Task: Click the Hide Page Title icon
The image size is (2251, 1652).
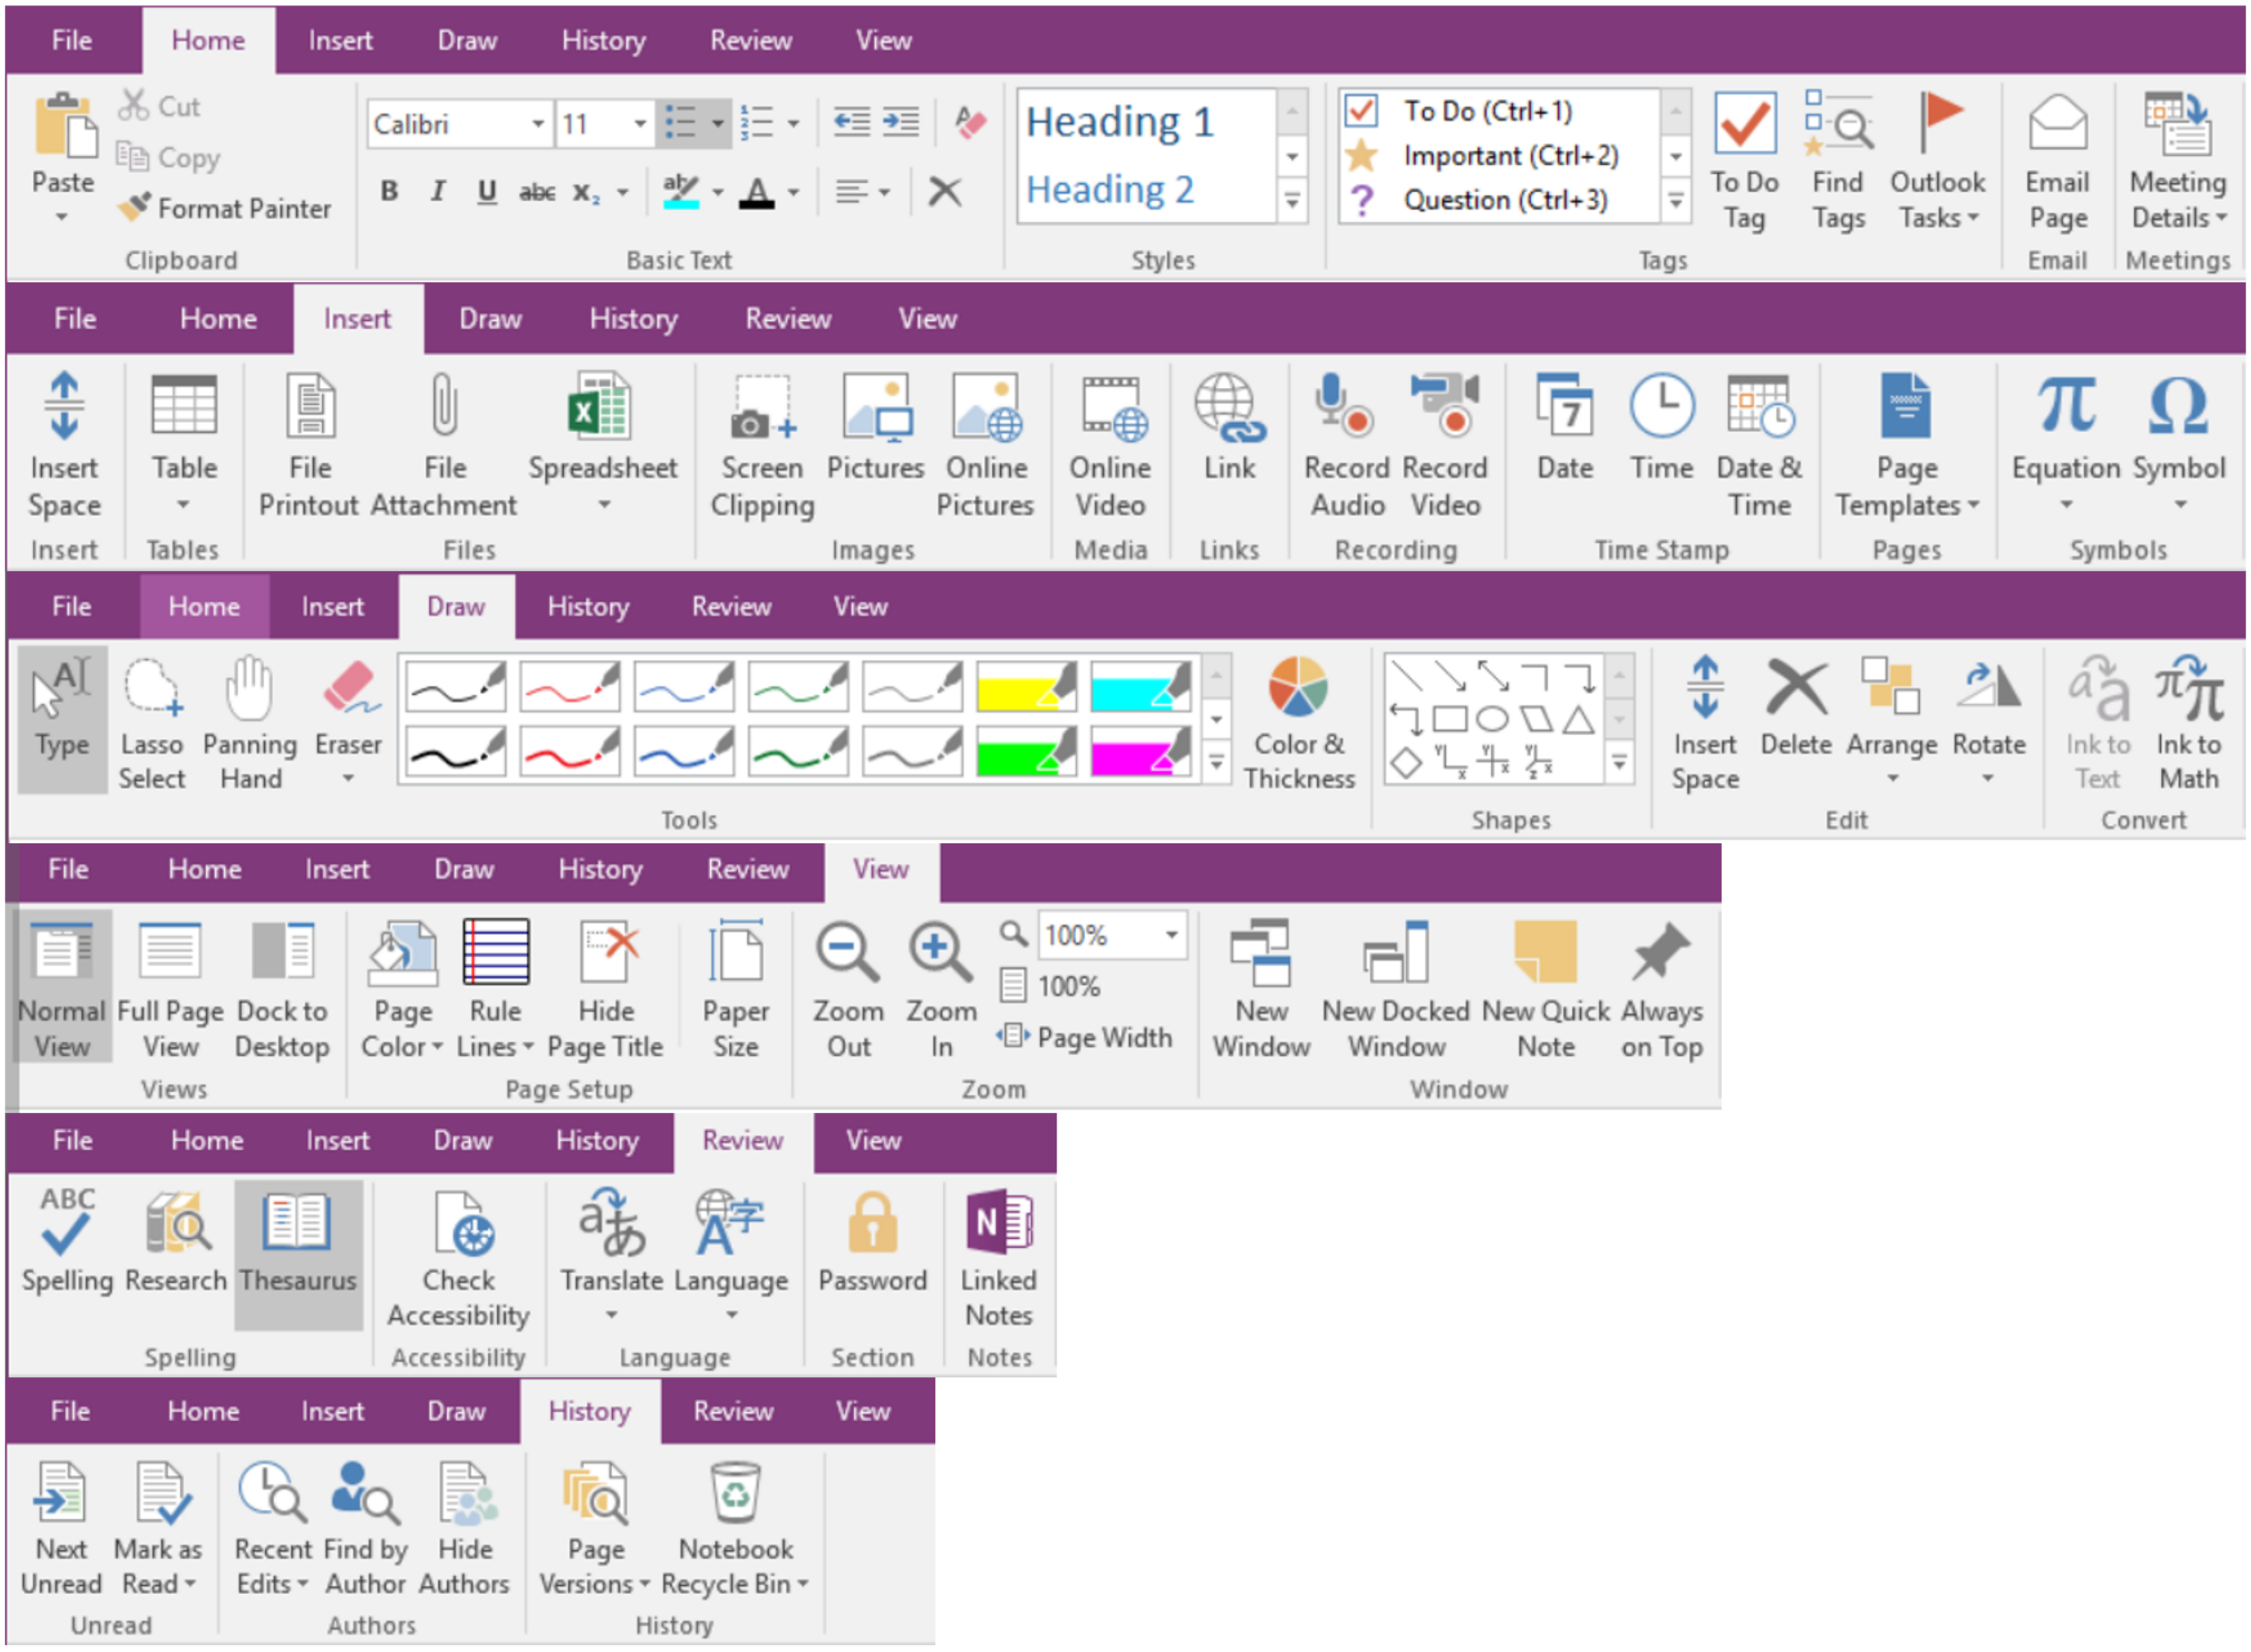Action: point(608,952)
